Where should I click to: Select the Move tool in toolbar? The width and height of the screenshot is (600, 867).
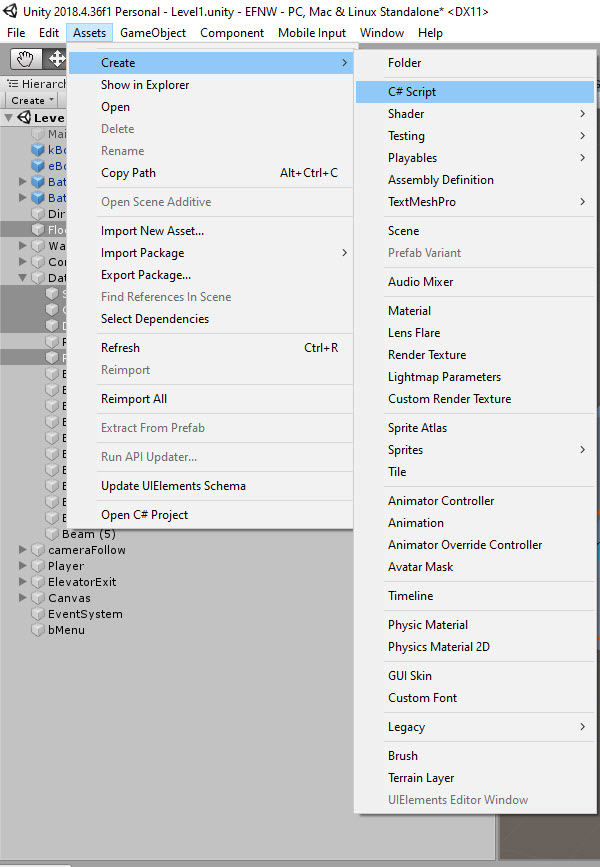click(56, 59)
